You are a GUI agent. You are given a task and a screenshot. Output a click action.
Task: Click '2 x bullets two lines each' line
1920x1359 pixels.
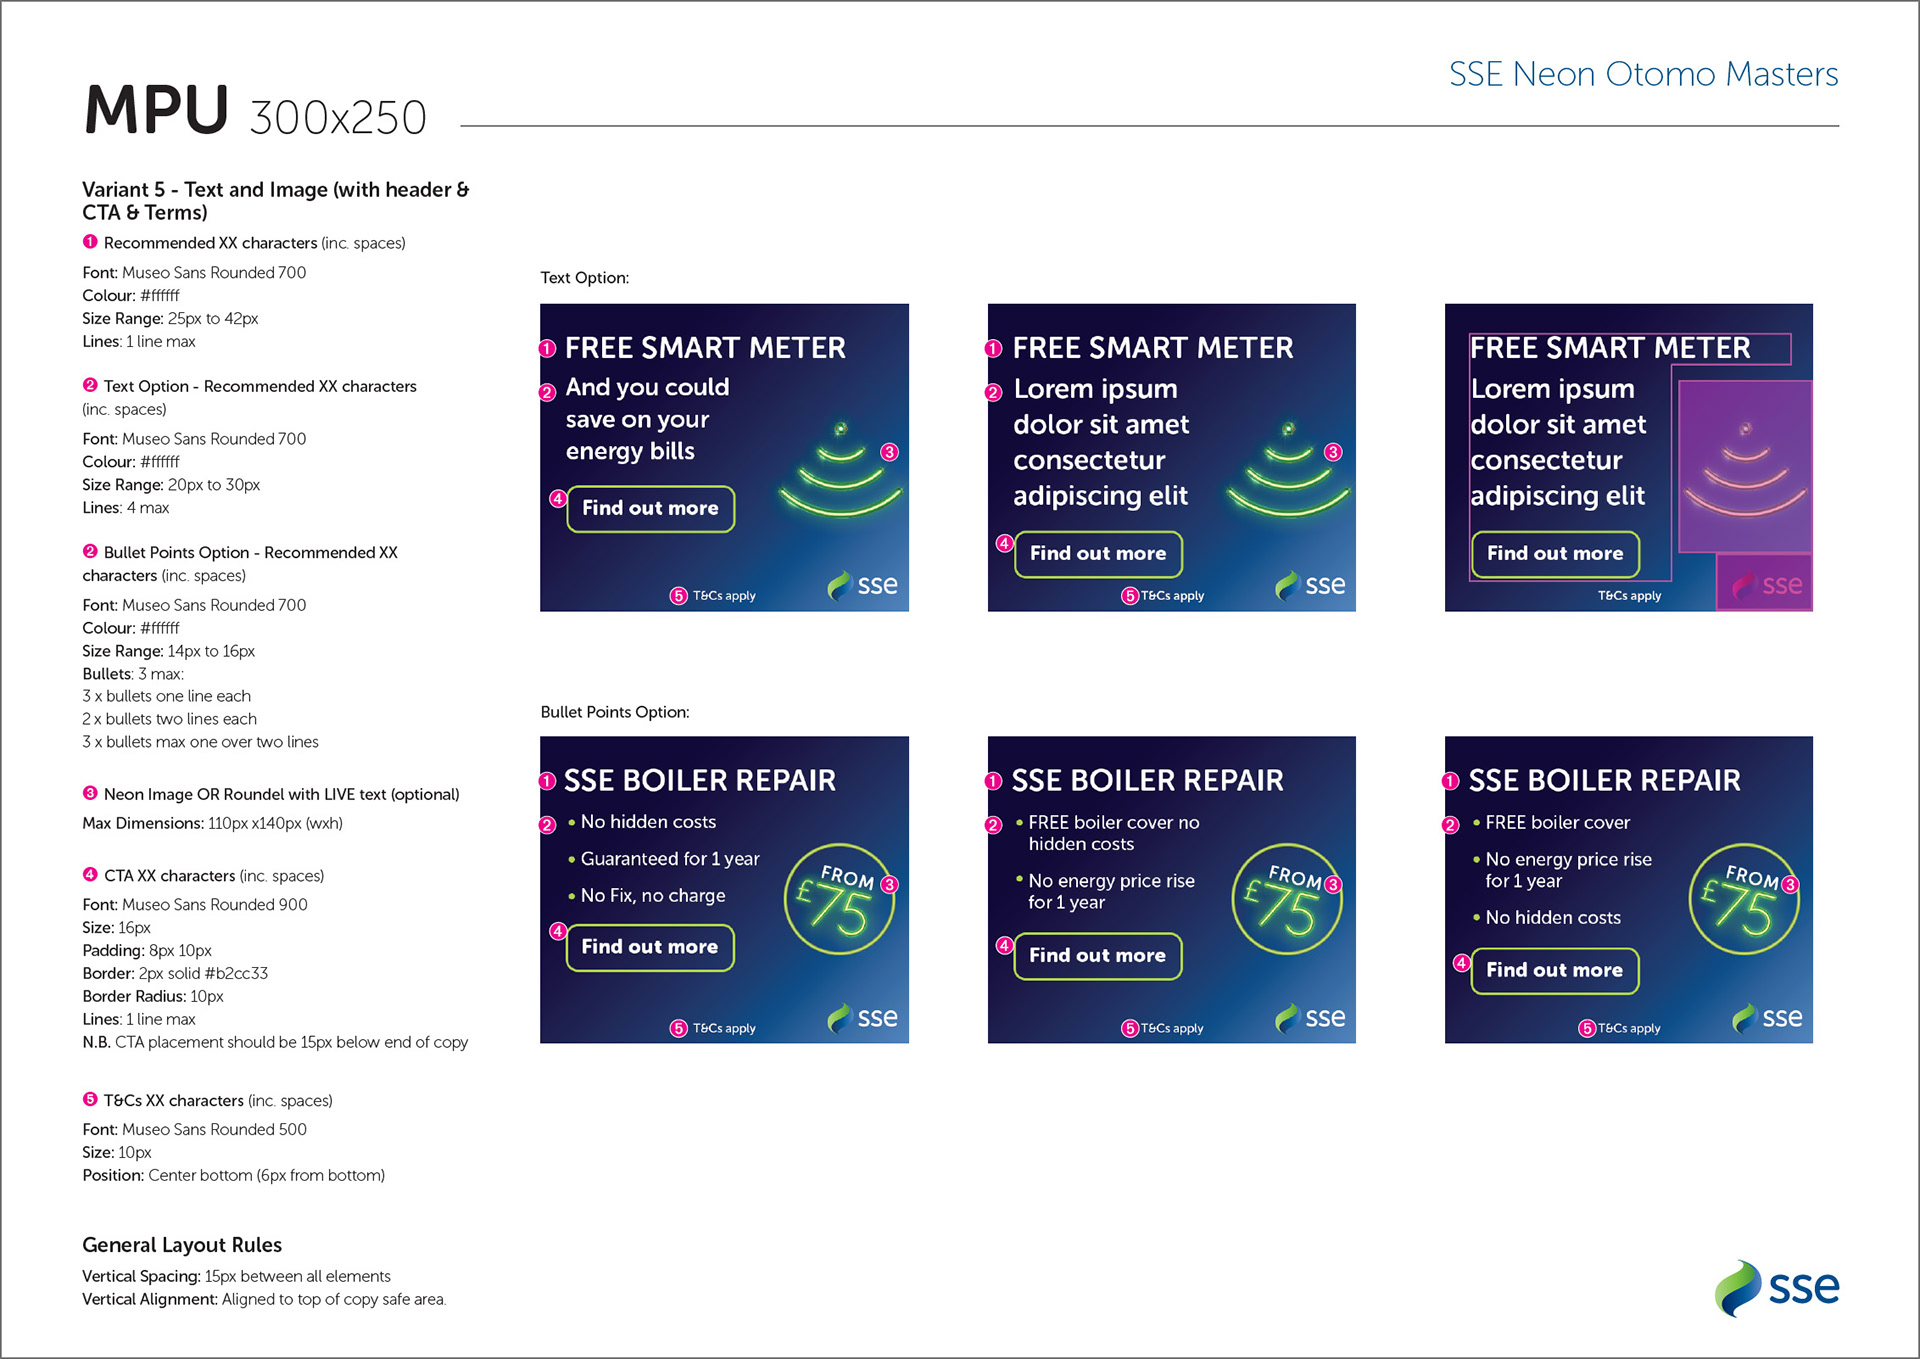coord(170,719)
